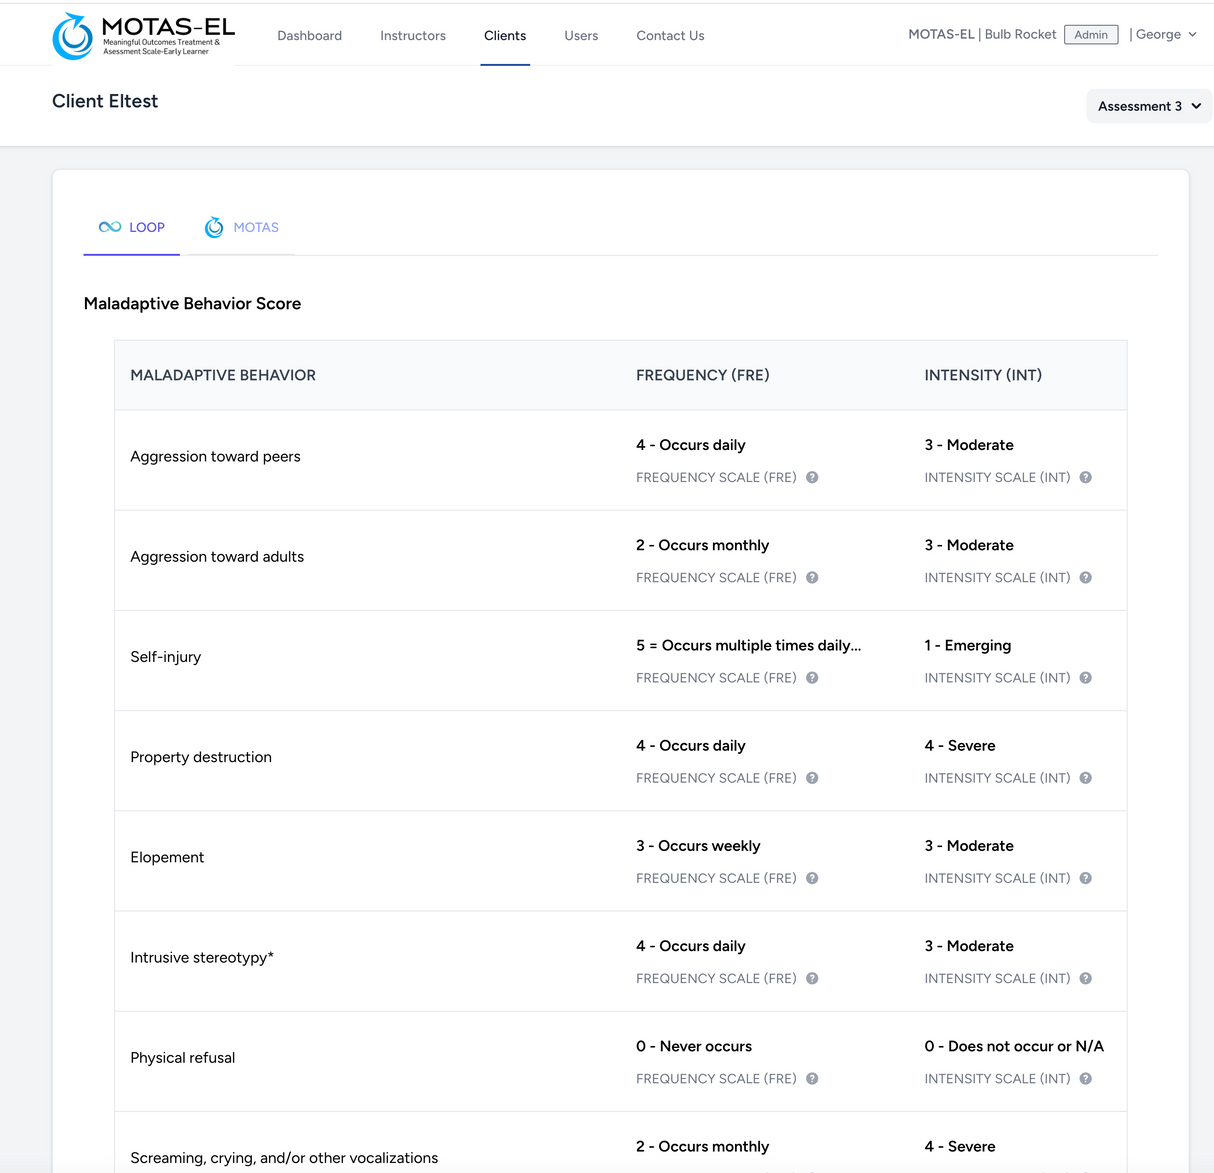The width and height of the screenshot is (1214, 1173).
Task: Navigate to the Dashboard page
Action: click(309, 35)
